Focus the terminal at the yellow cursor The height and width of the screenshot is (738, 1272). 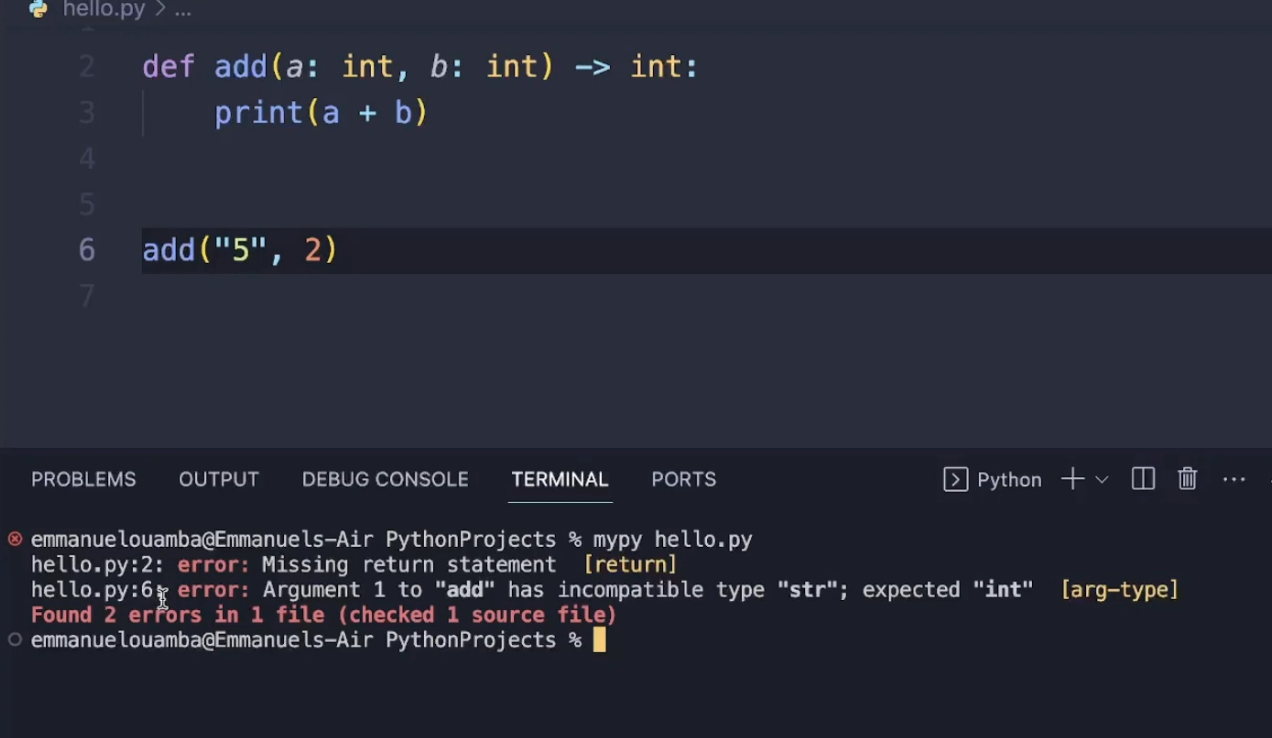[599, 640]
